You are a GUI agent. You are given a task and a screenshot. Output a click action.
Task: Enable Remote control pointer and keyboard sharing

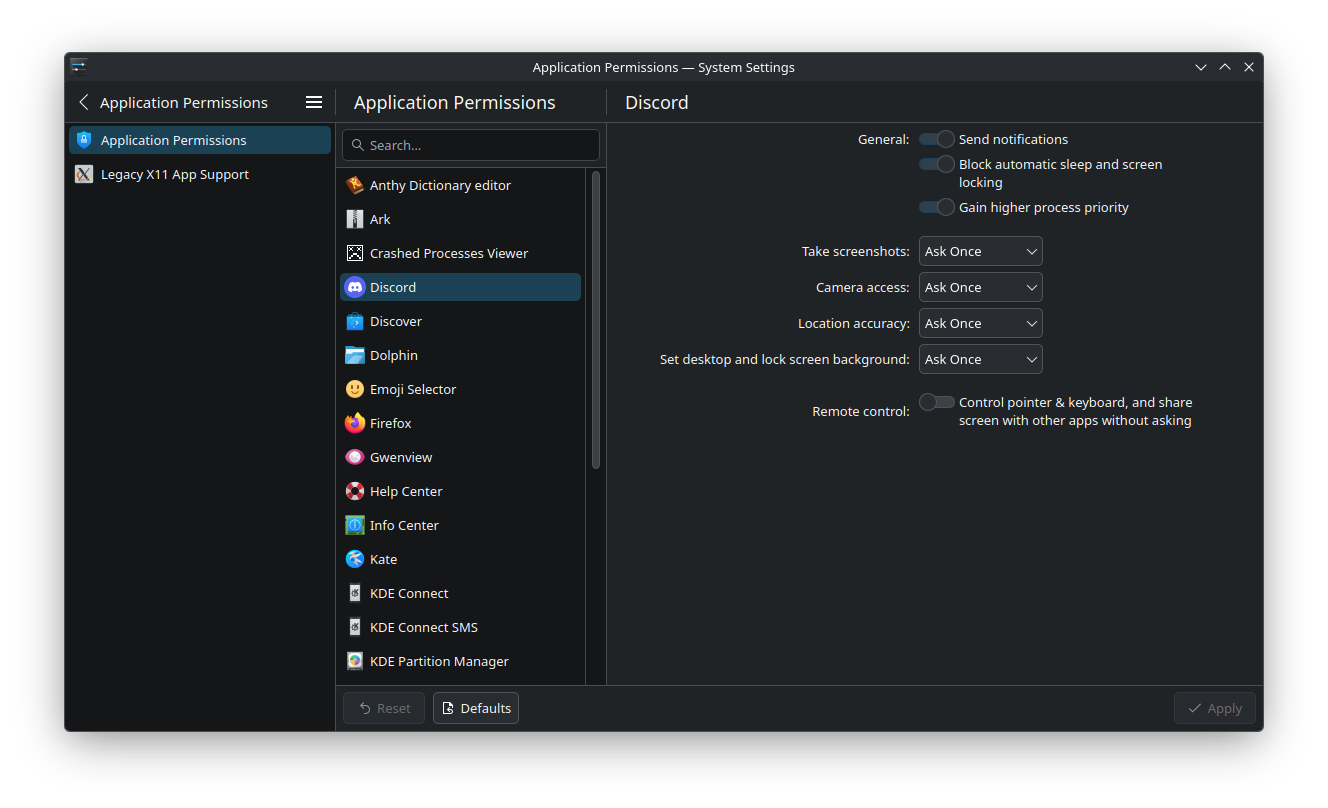pyautogui.click(x=937, y=401)
